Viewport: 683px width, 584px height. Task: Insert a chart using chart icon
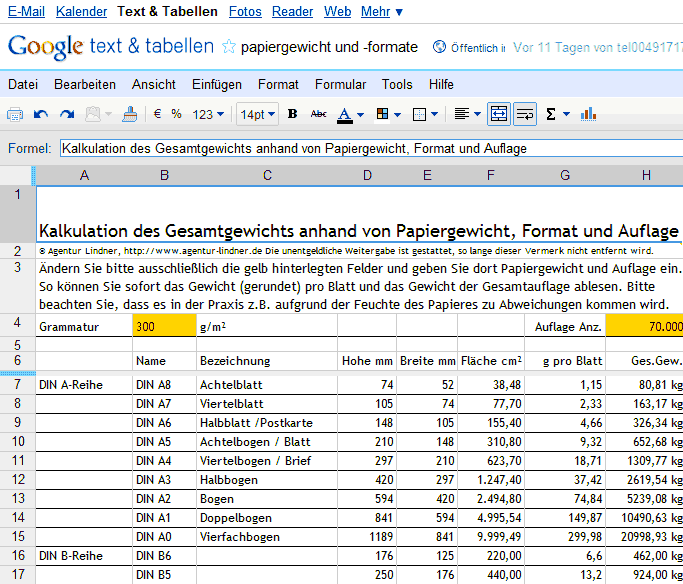pos(588,115)
